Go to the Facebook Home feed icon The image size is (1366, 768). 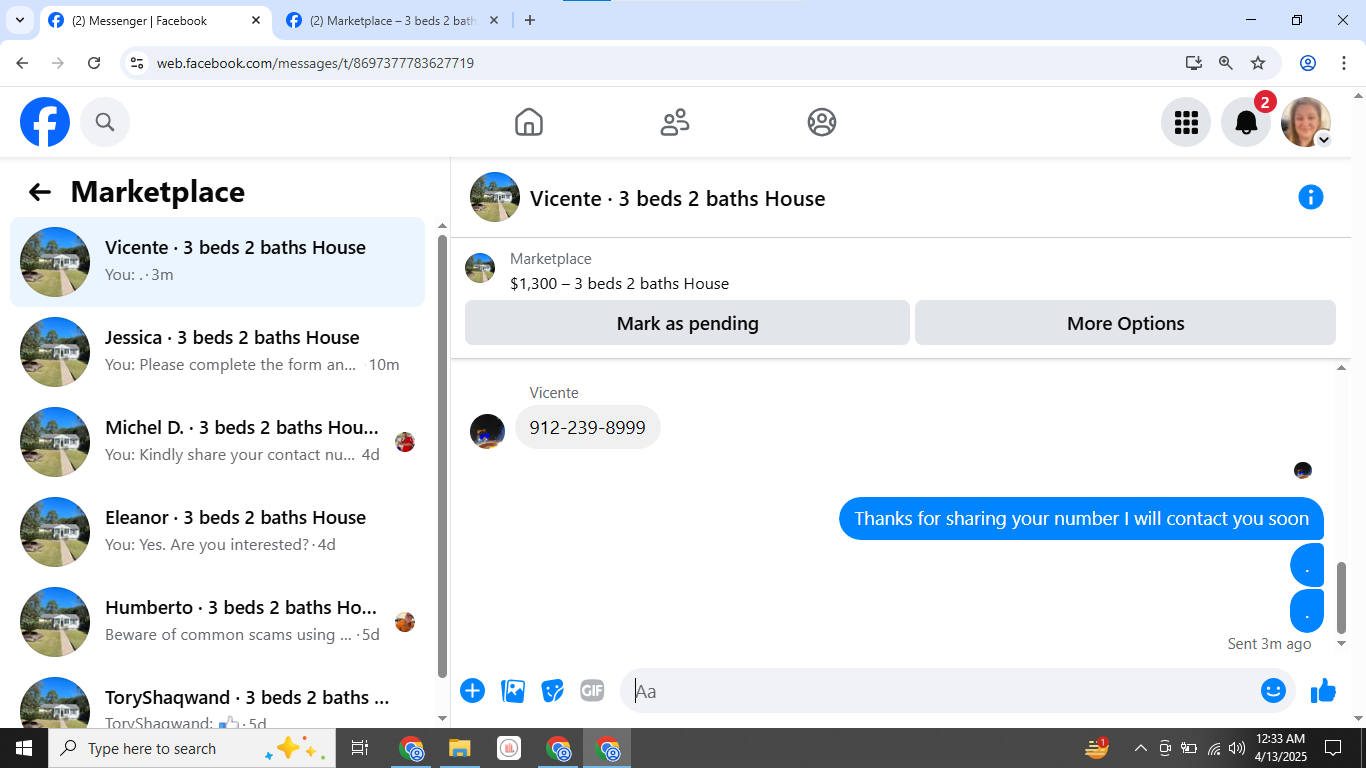[x=529, y=122]
